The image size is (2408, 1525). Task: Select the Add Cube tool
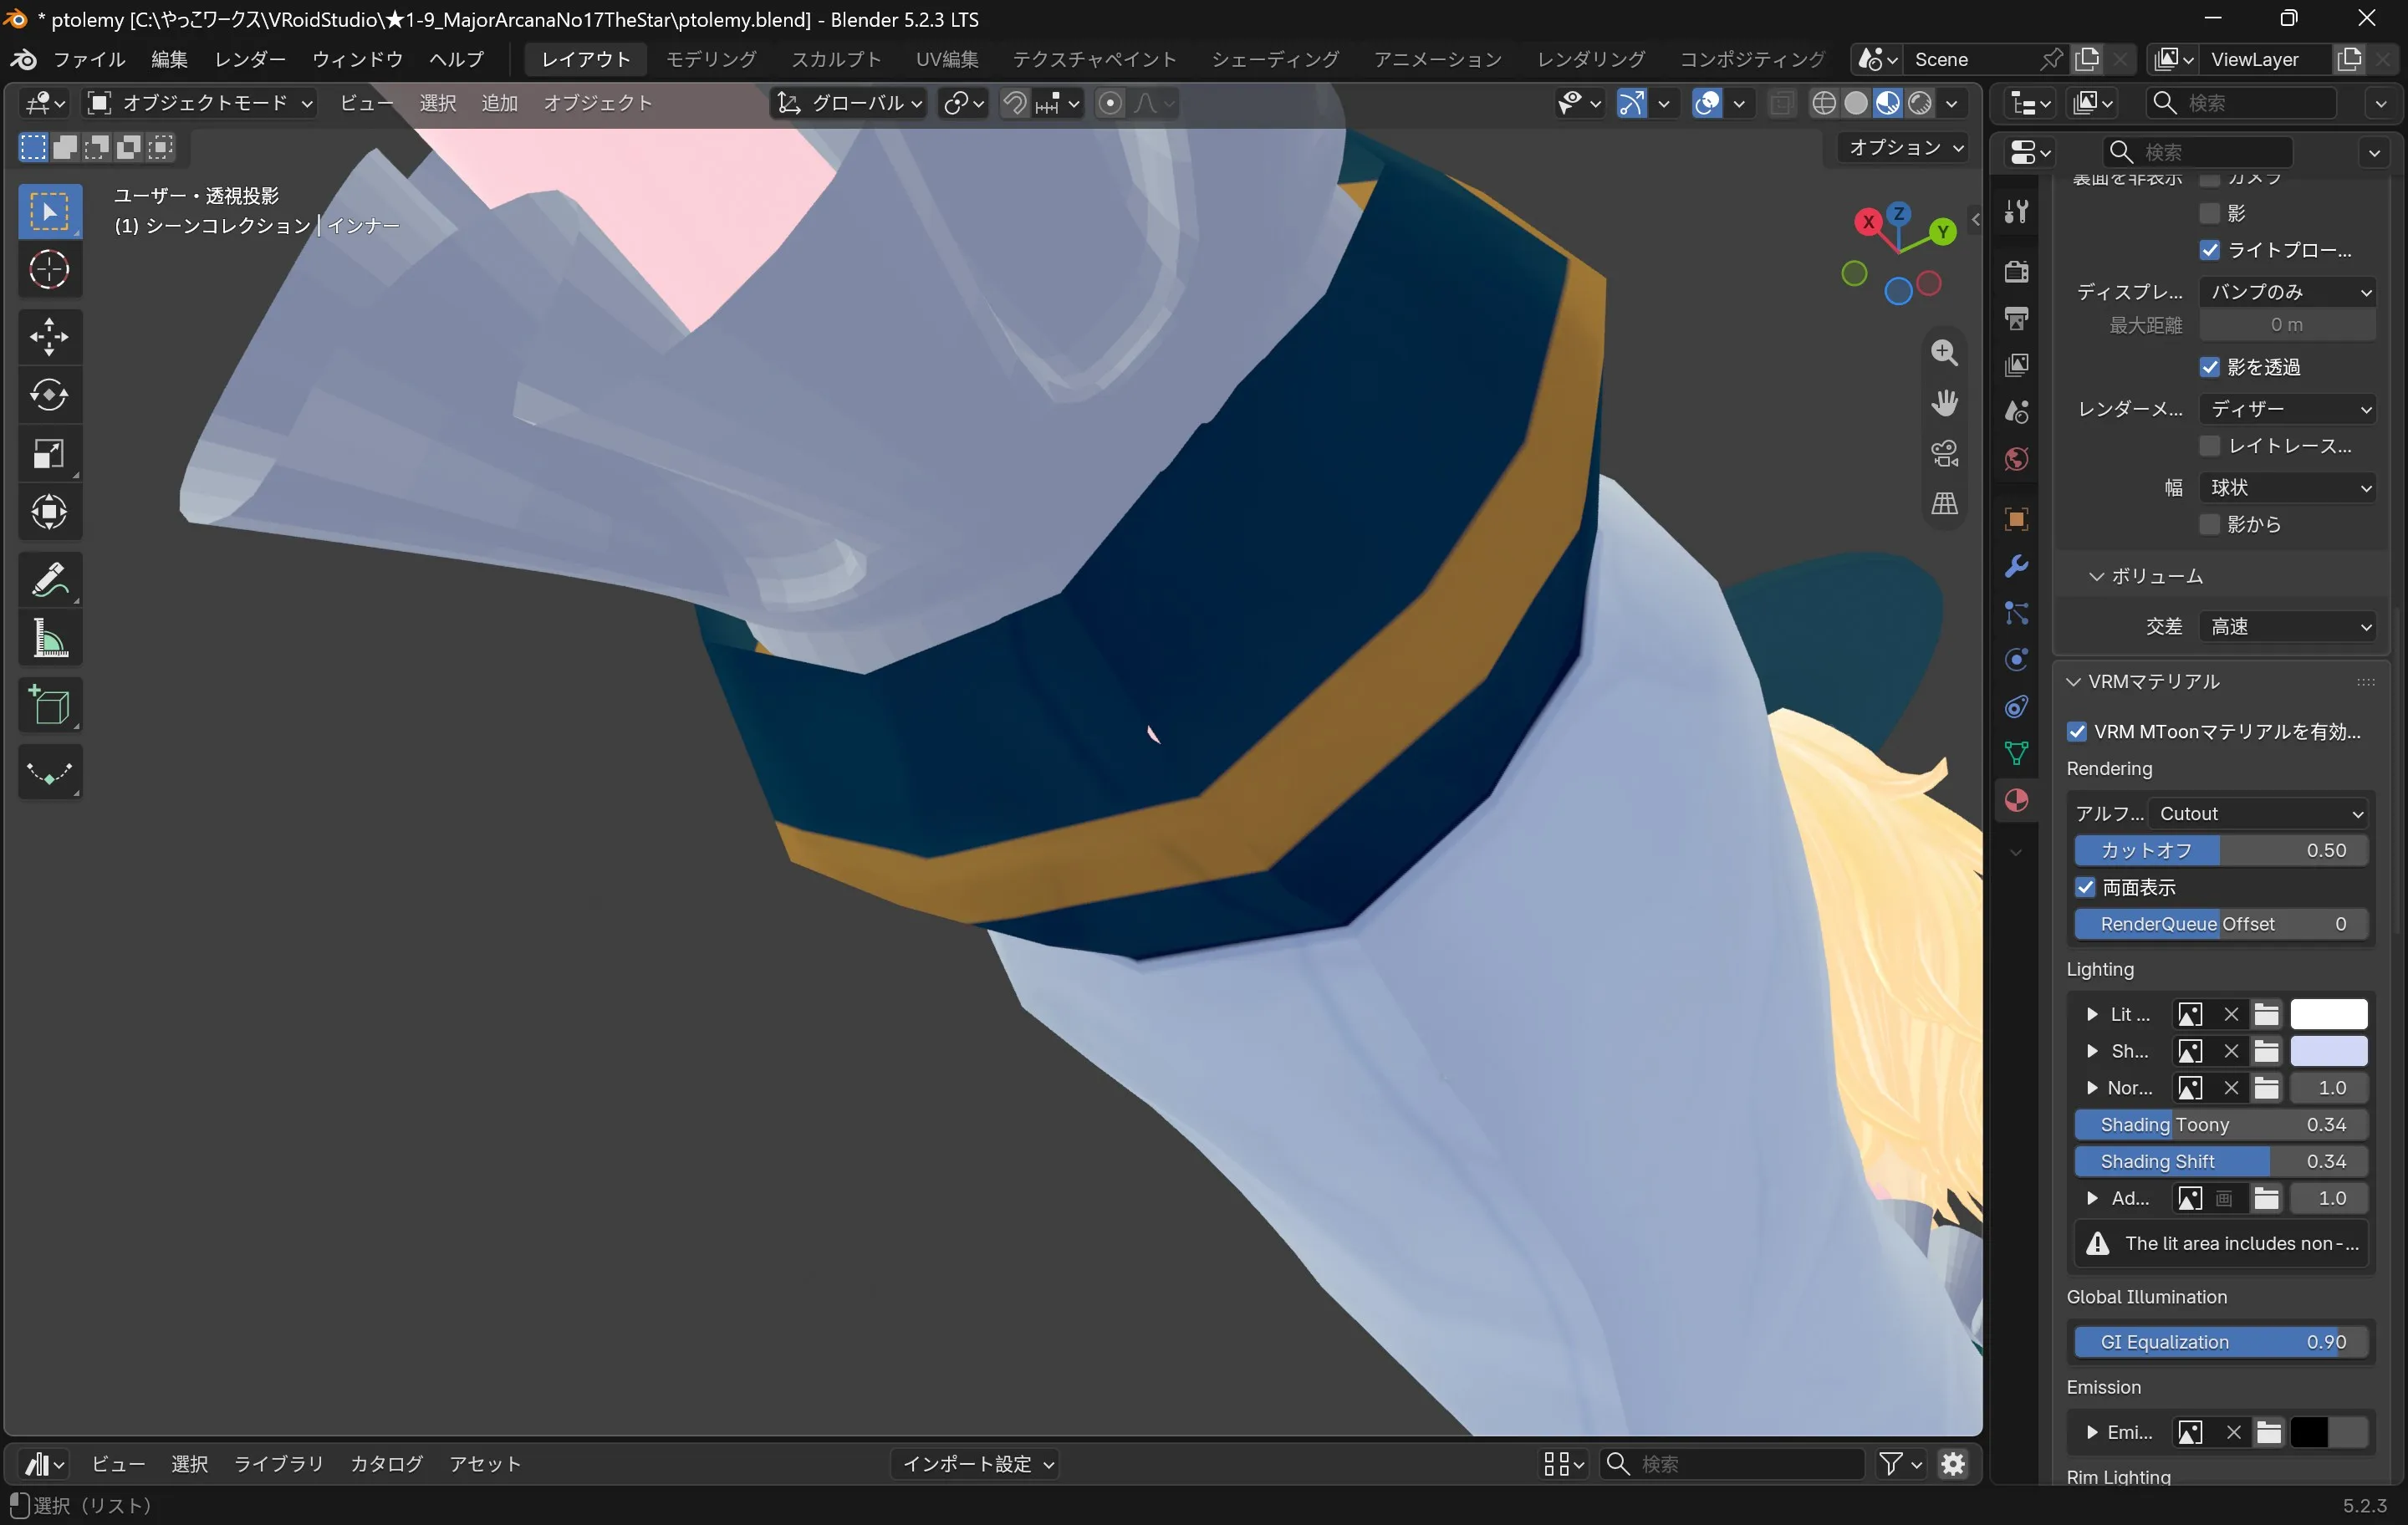pos(49,705)
